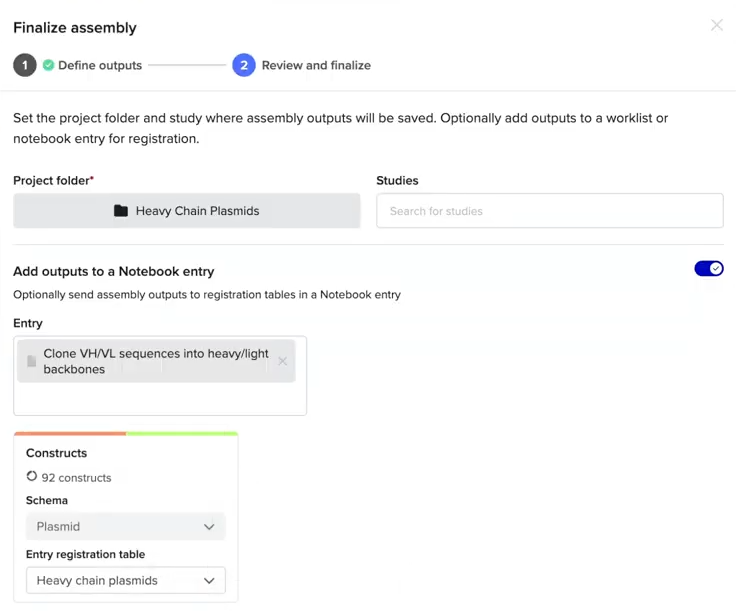Viewport: 736px width, 611px height.
Task: Click the Search for studies field
Action: pos(549,211)
